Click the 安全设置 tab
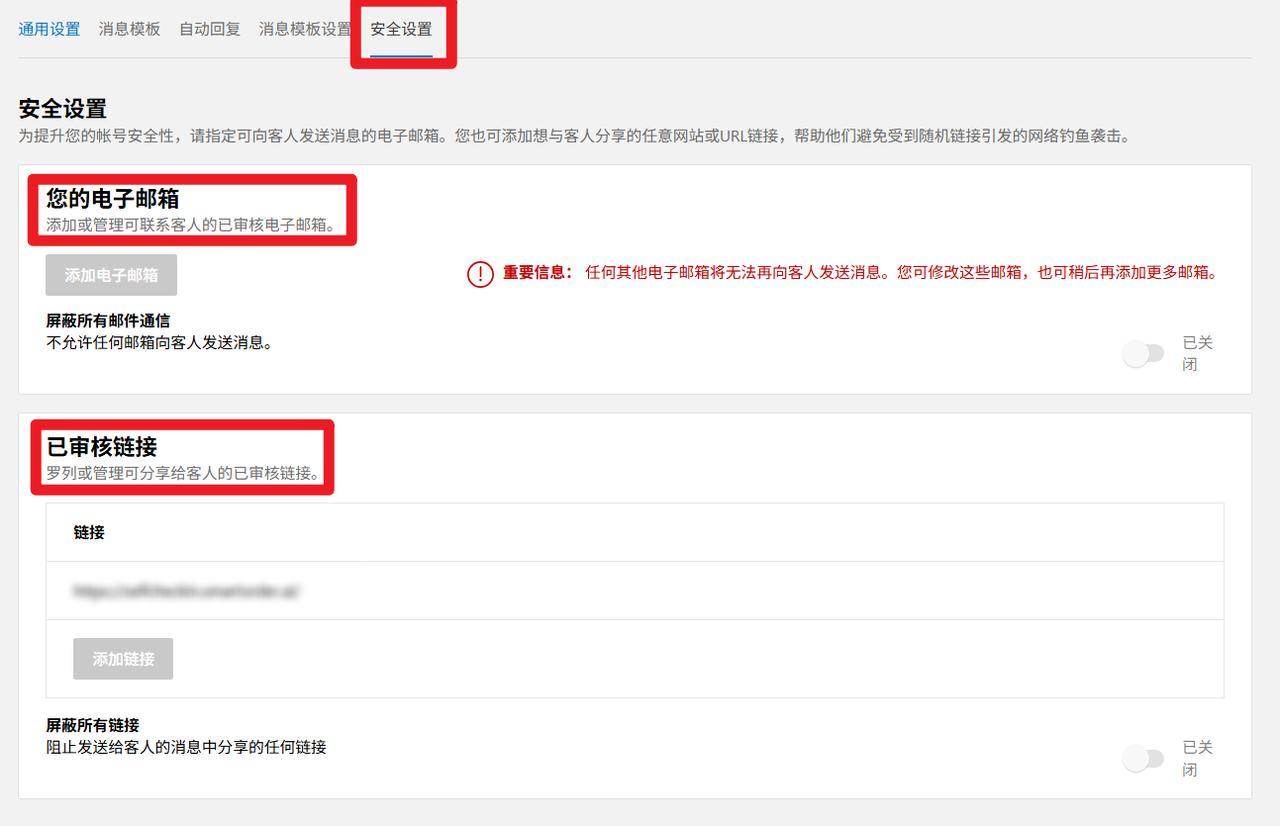The image size is (1280, 826). (401, 29)
